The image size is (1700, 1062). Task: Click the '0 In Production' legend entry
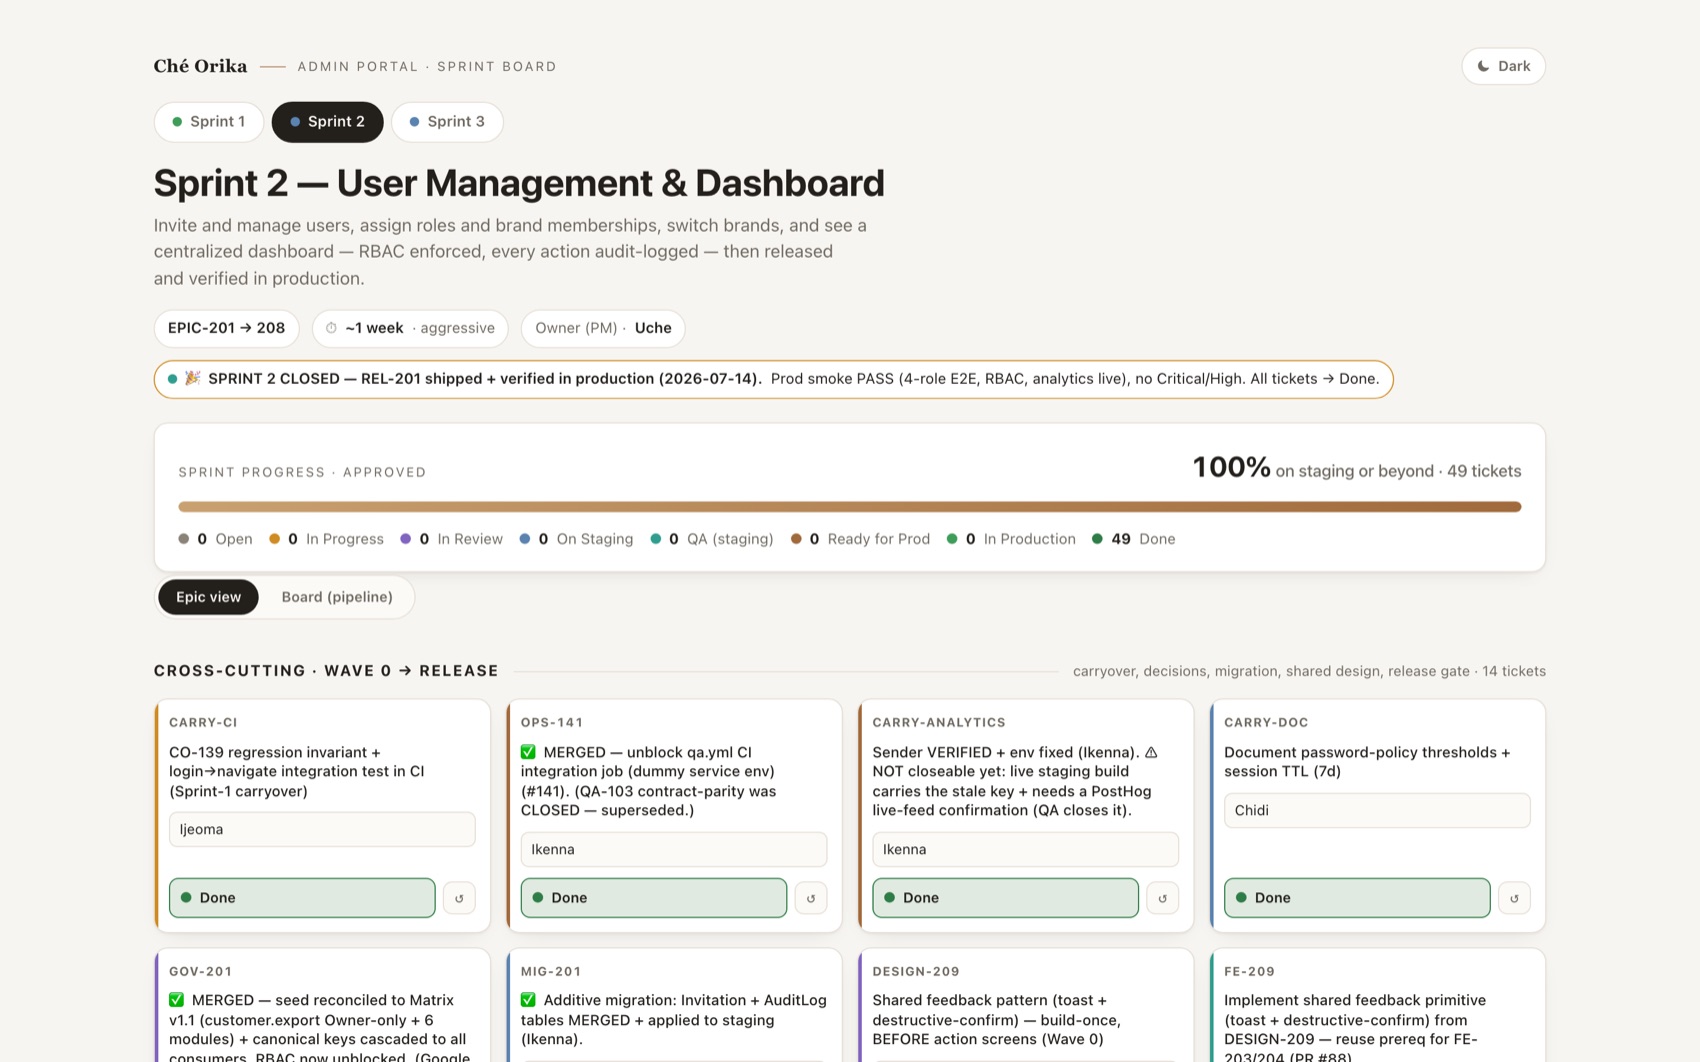point(1011,539)
